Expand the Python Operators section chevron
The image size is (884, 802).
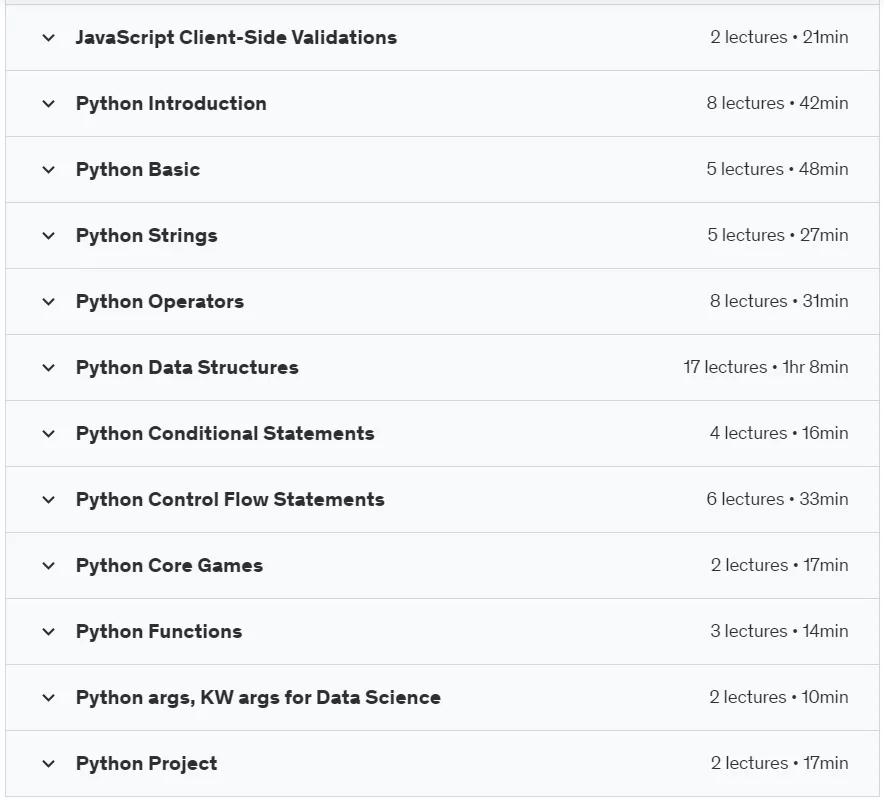(x=48, y=302)
